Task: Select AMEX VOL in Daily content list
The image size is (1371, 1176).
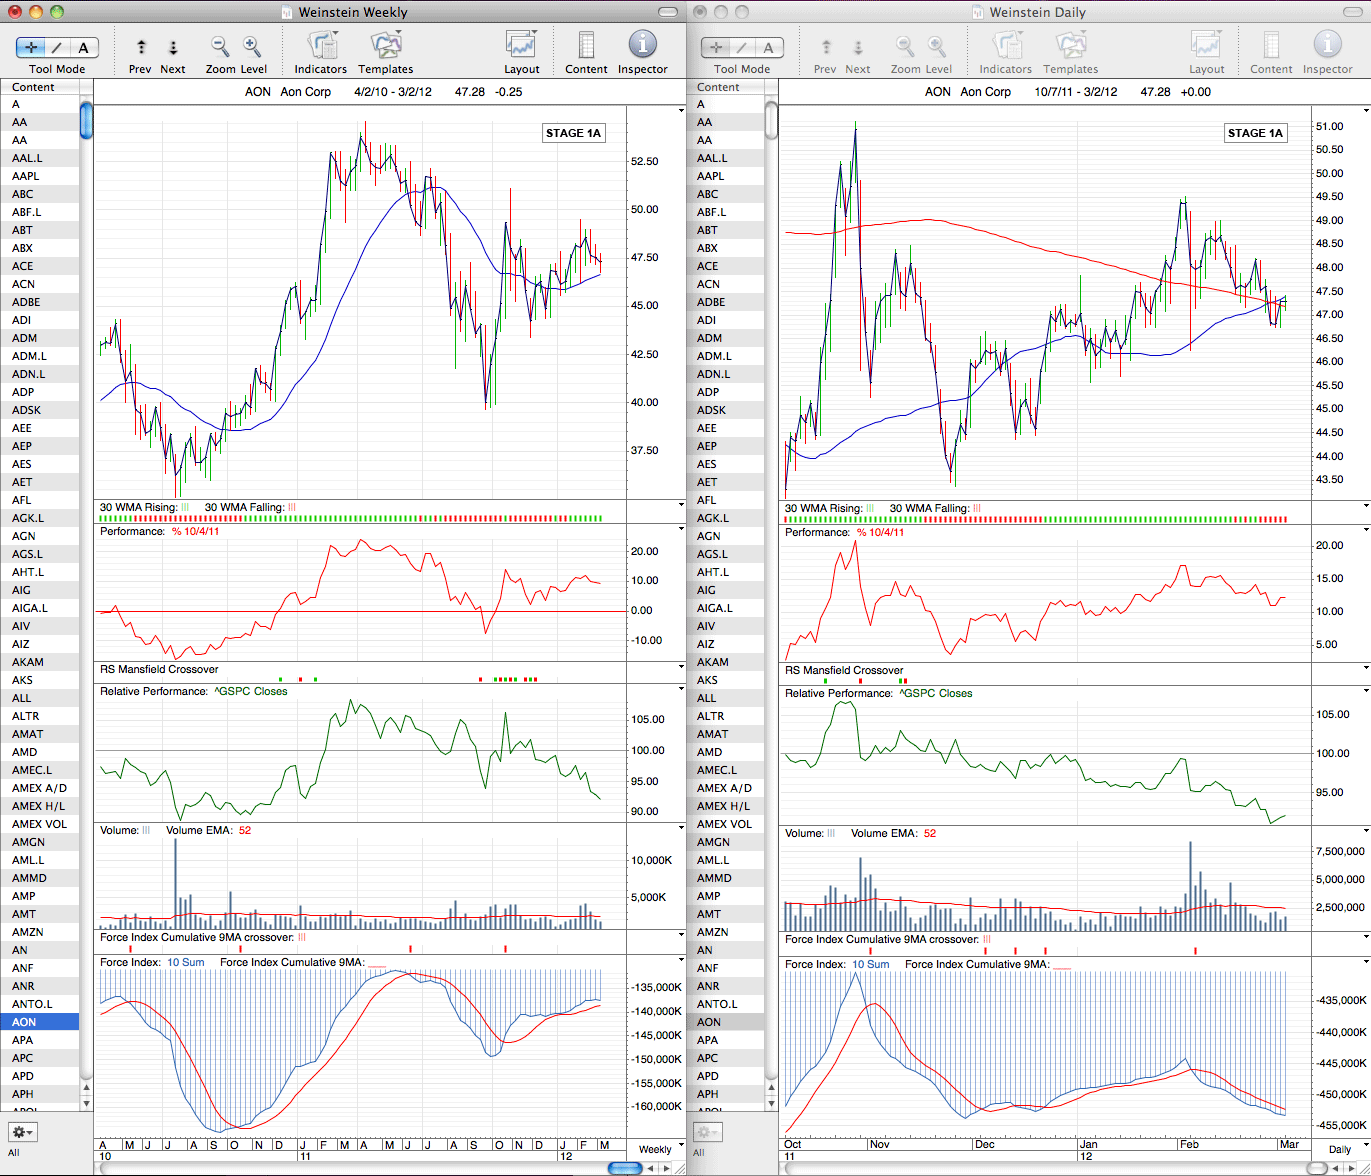Action: point(725,824)
